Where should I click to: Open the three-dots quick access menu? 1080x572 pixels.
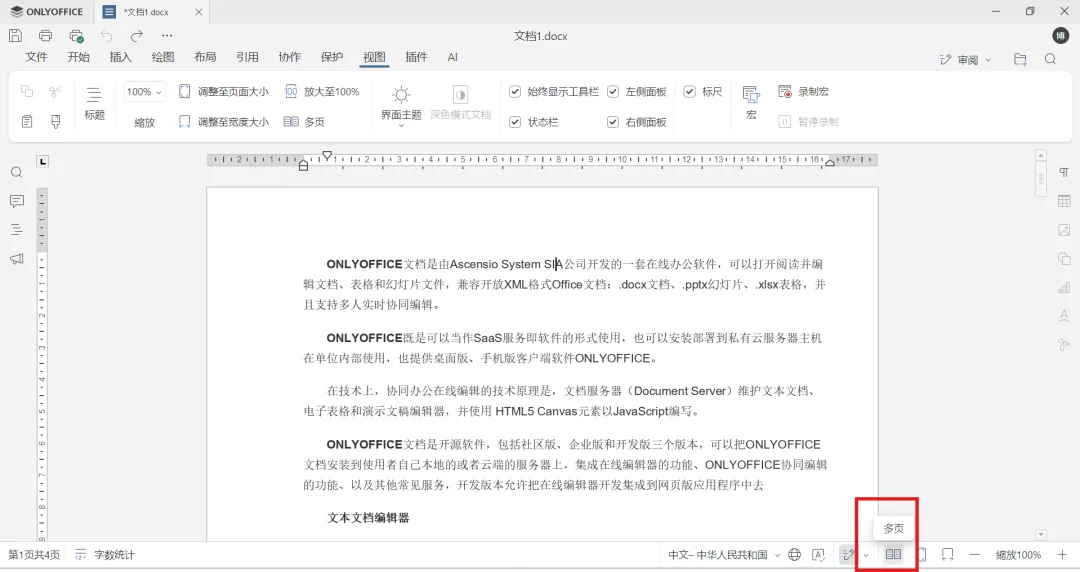coord(167,36)
